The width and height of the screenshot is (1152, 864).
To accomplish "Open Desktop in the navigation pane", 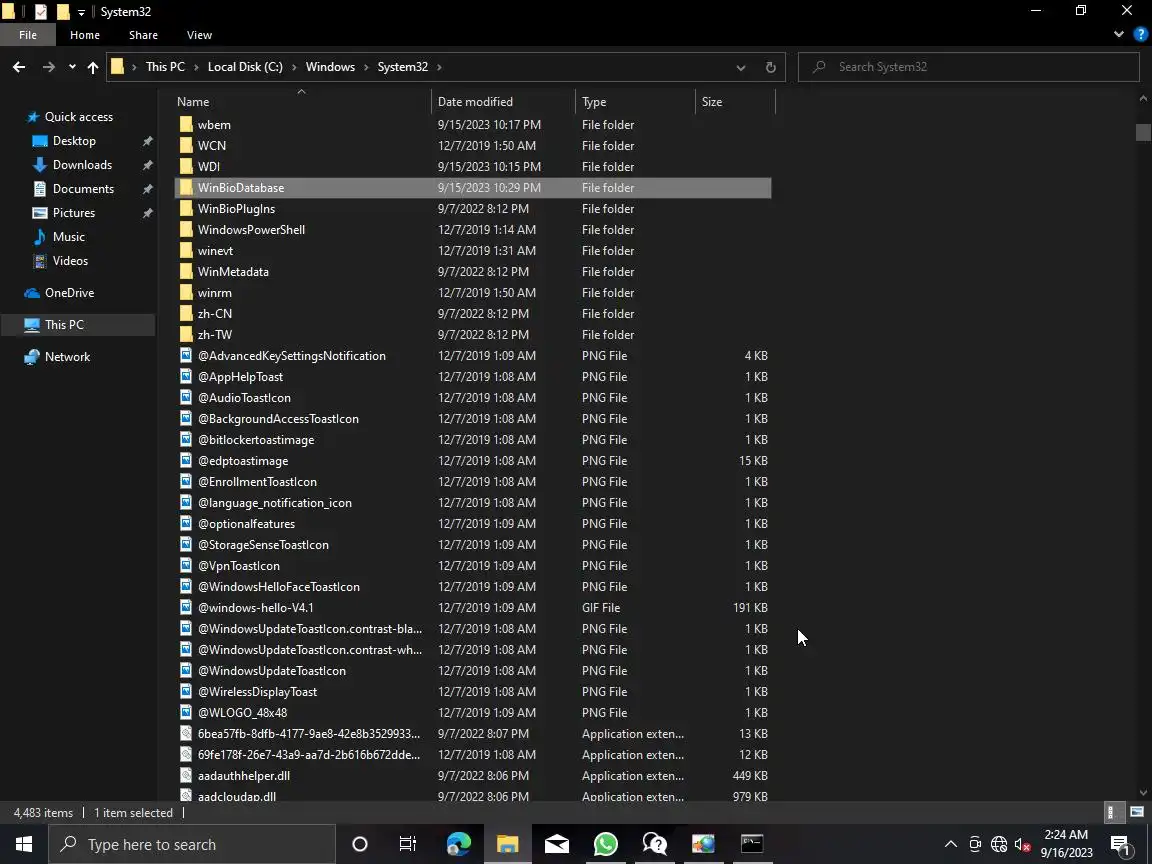I will 73,141.
